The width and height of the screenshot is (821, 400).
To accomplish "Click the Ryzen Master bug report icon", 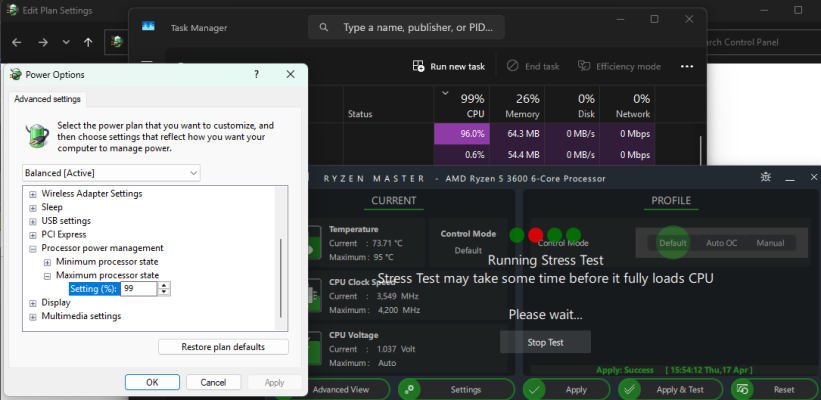I will [765, 177].
